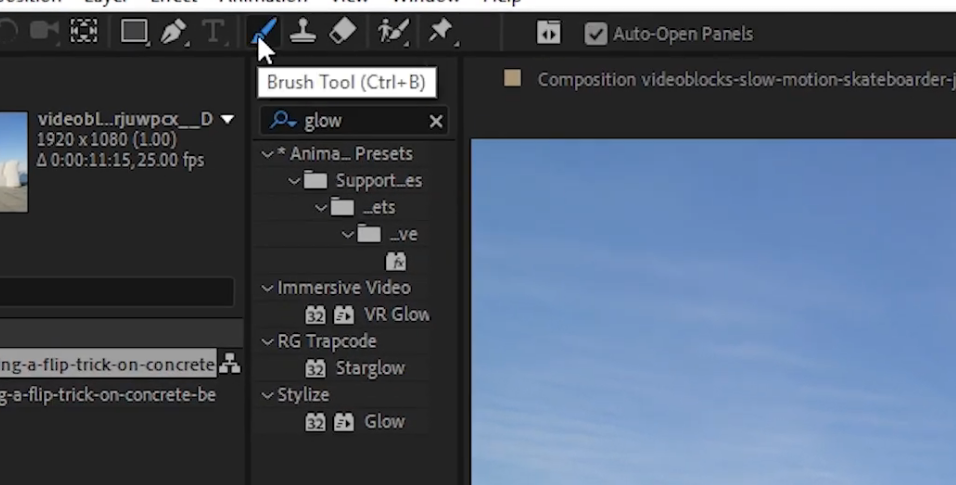Click the snapping options icon left of Auto-Open Panels
The height and width of the screenshot is (485, 956).
(549, 33)
